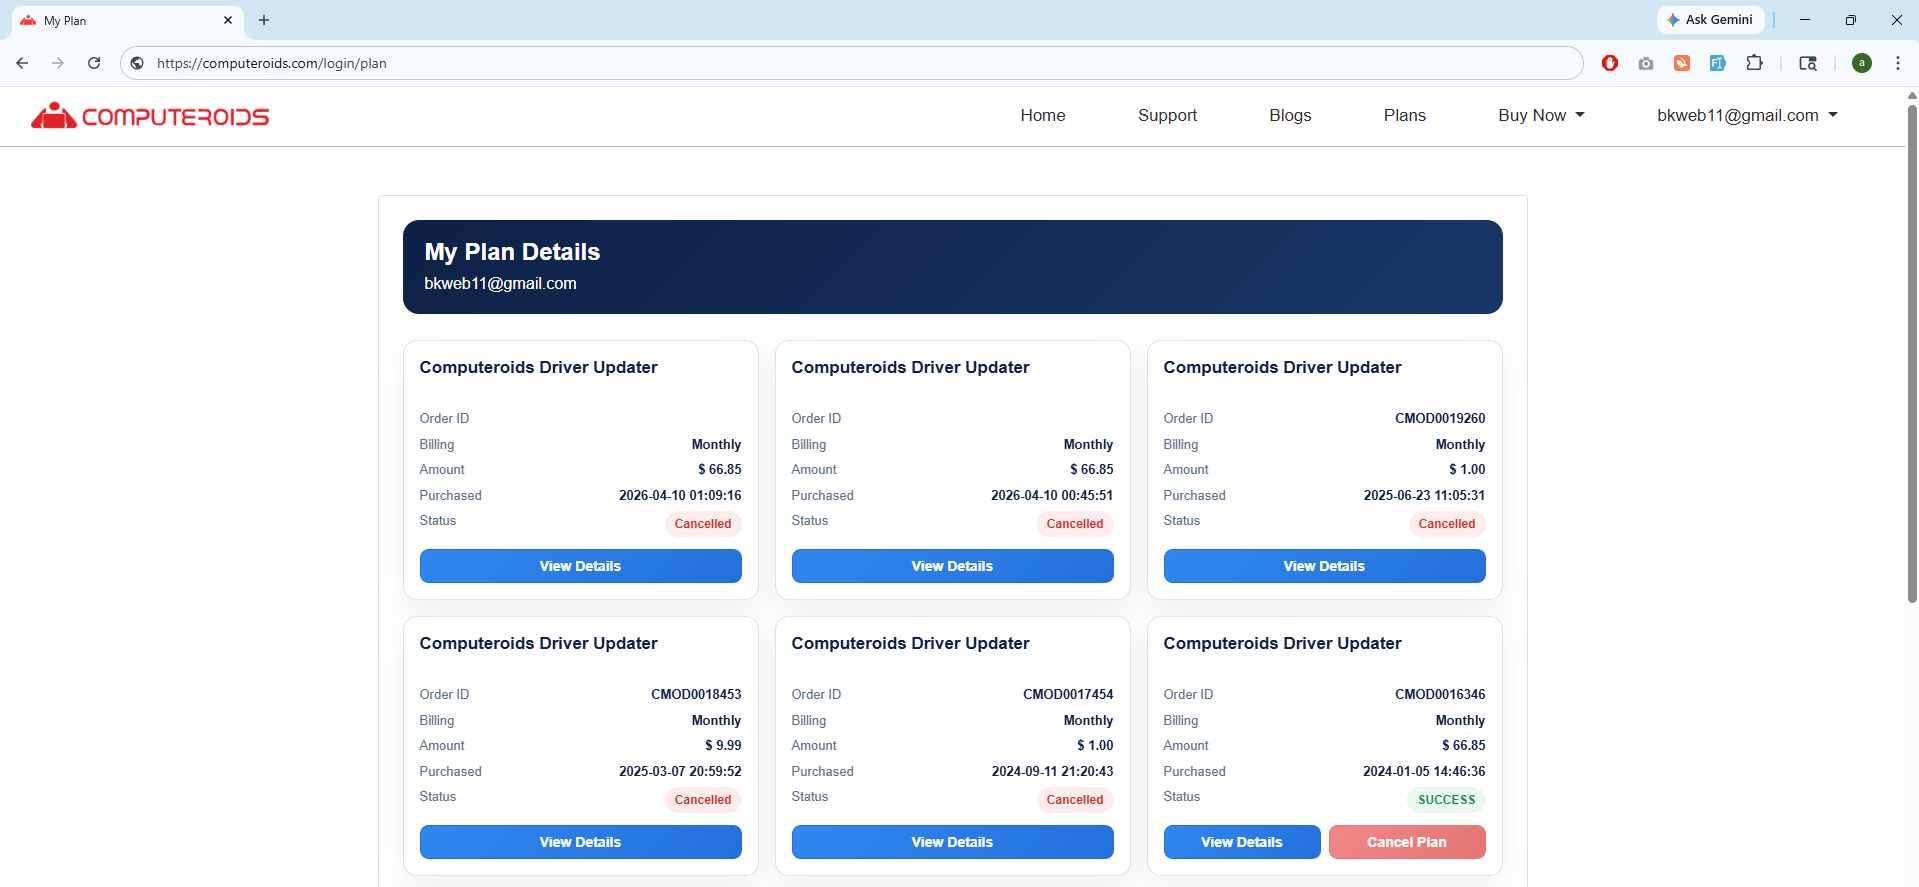Cancel Plan for order CMOD0016346
Viewport: 1919px width, 887px height.
[x=1407, y=842]
